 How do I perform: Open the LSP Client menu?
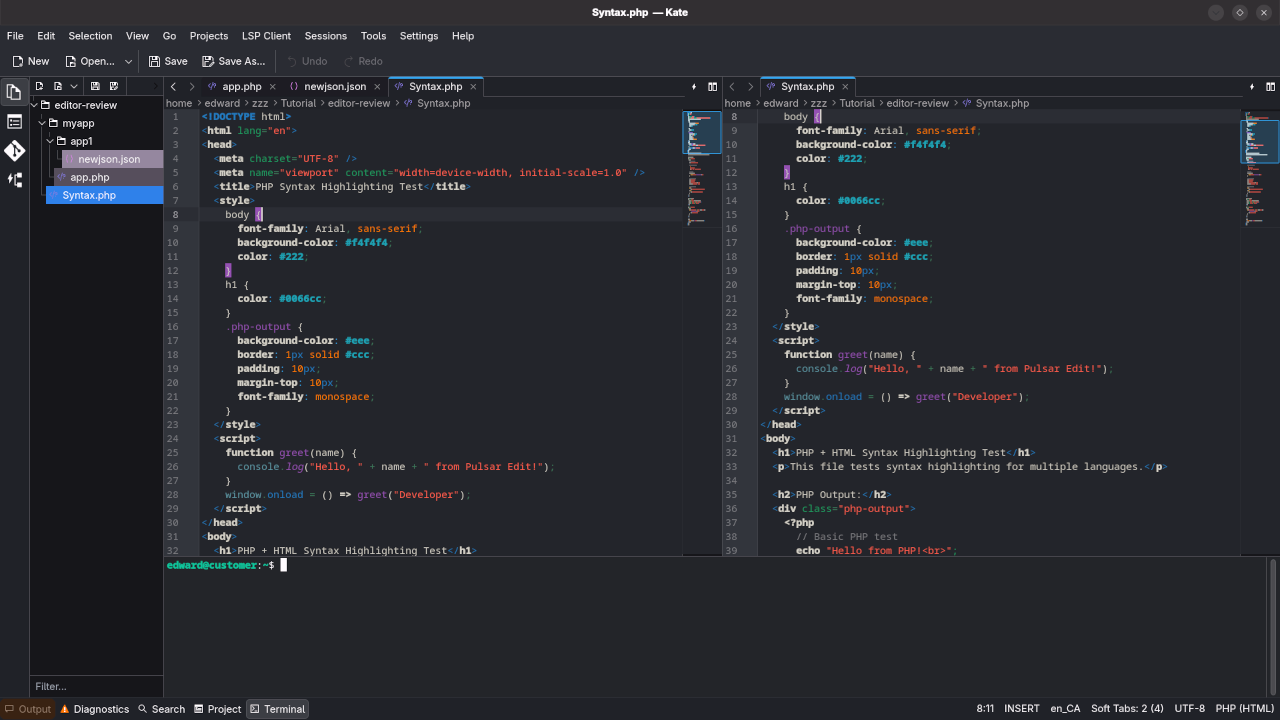click(x=266, y=36)
